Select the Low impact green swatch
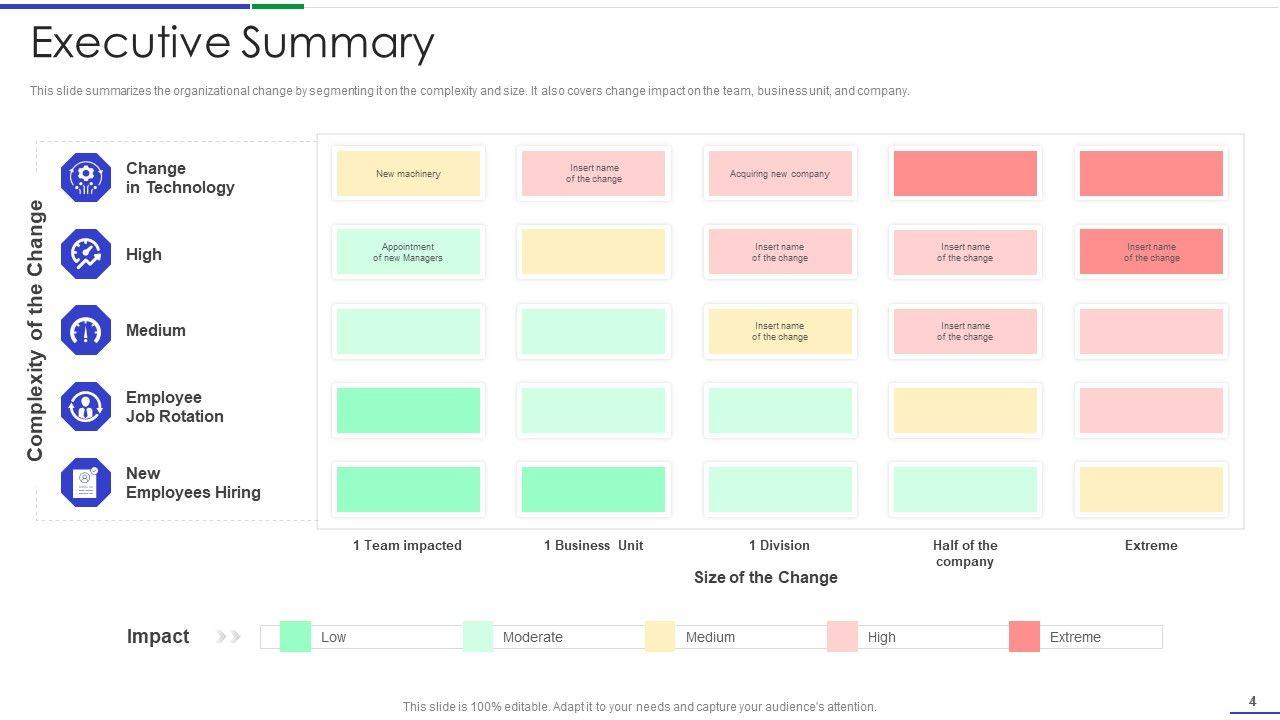The height and width of the screenshot is (720, 1280). click(295, 637)
